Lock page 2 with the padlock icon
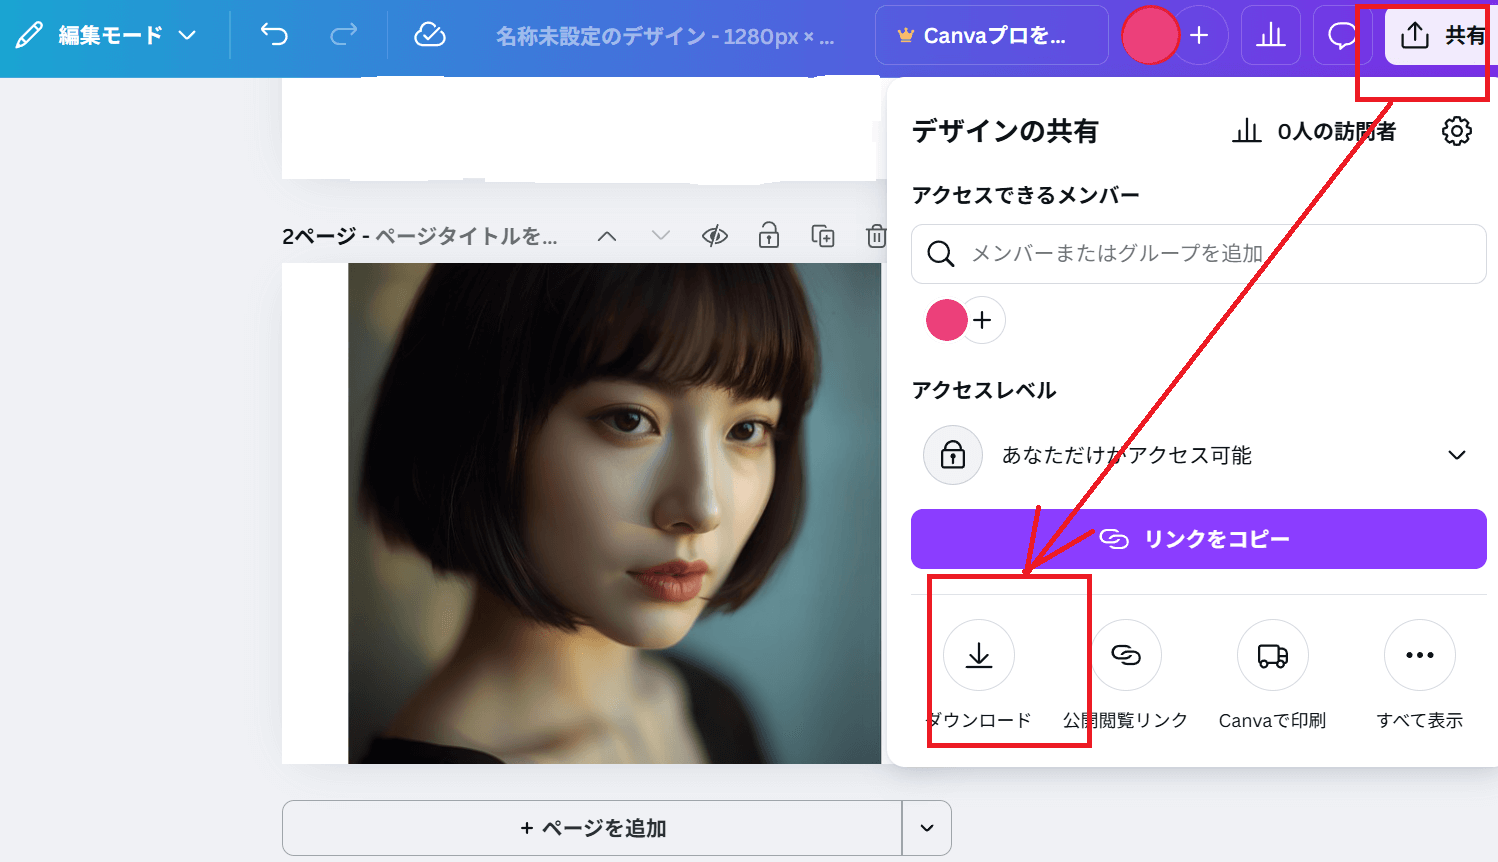Viewport: 1498px width, 862px height. [768, 236]
